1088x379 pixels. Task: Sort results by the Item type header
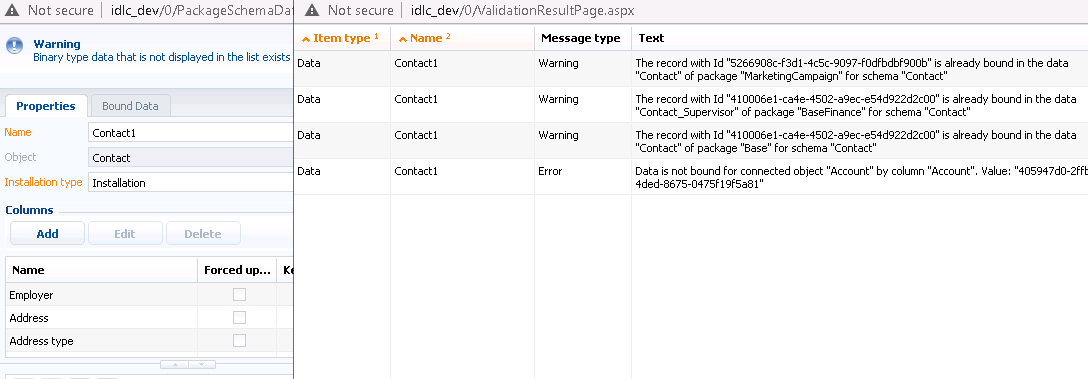342,38
